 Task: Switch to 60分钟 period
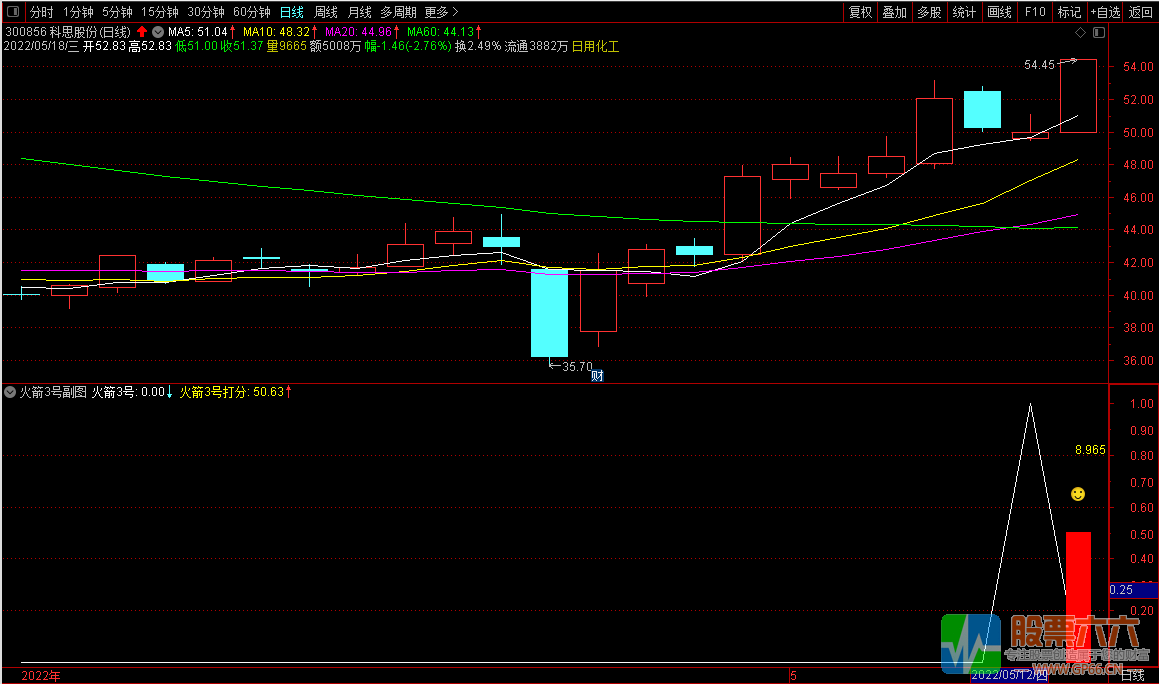tap(251, 12)
